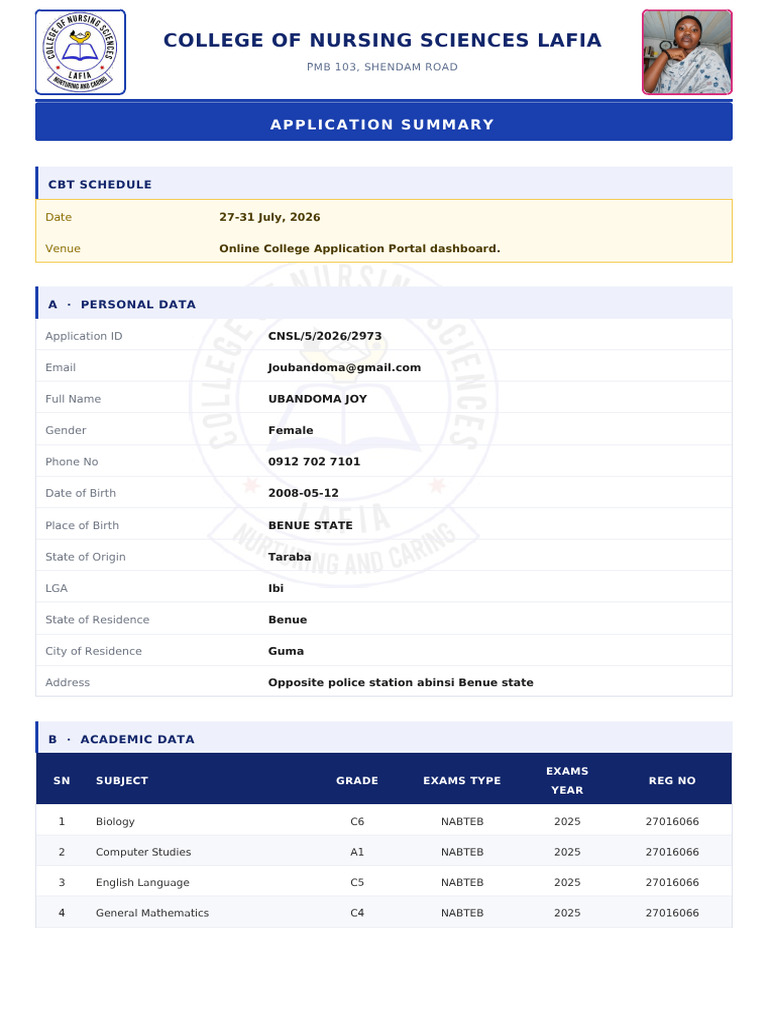Select the Academic Data section header
This screenshot has height=1024, width=768.
pyautogui.click(x=384, y=739)
